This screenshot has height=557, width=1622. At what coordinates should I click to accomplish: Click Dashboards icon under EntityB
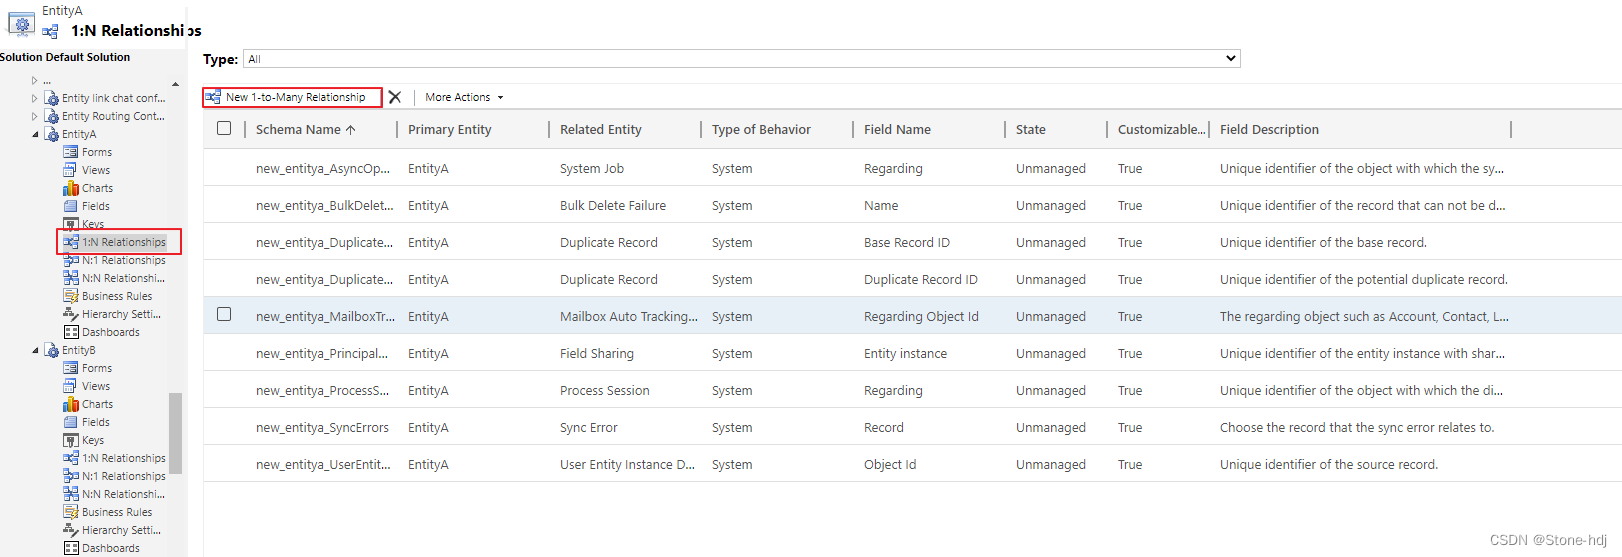(x=70, y=548)
